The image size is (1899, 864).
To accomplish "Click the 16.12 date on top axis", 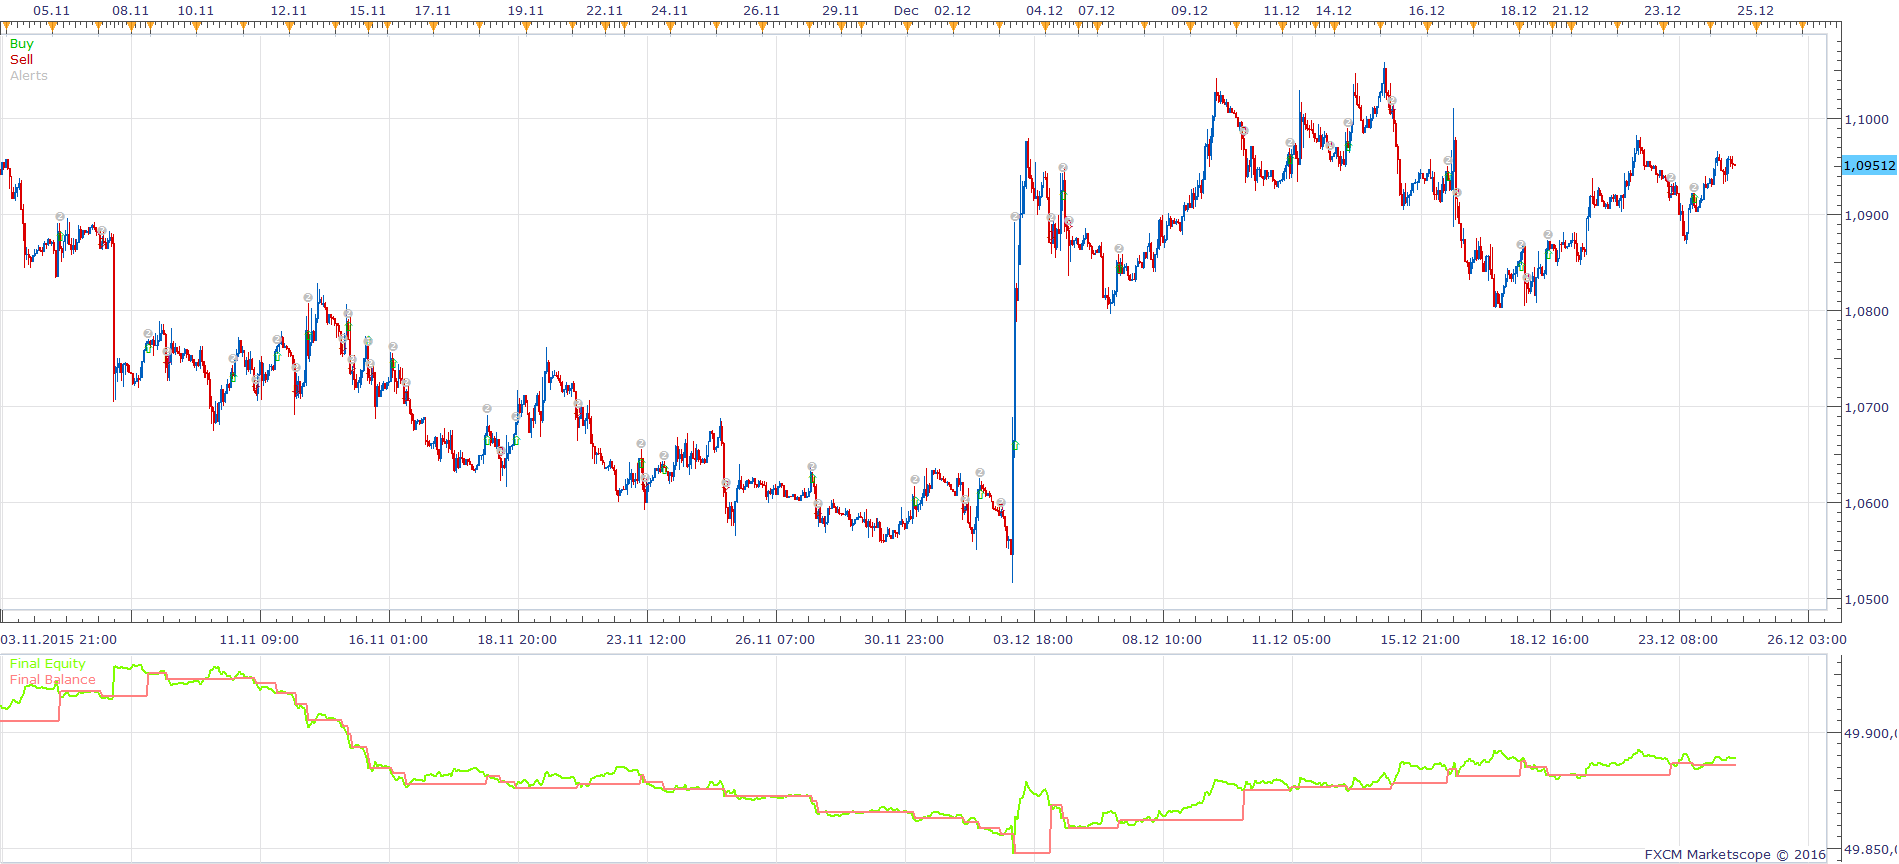I will coord(1427,11).
